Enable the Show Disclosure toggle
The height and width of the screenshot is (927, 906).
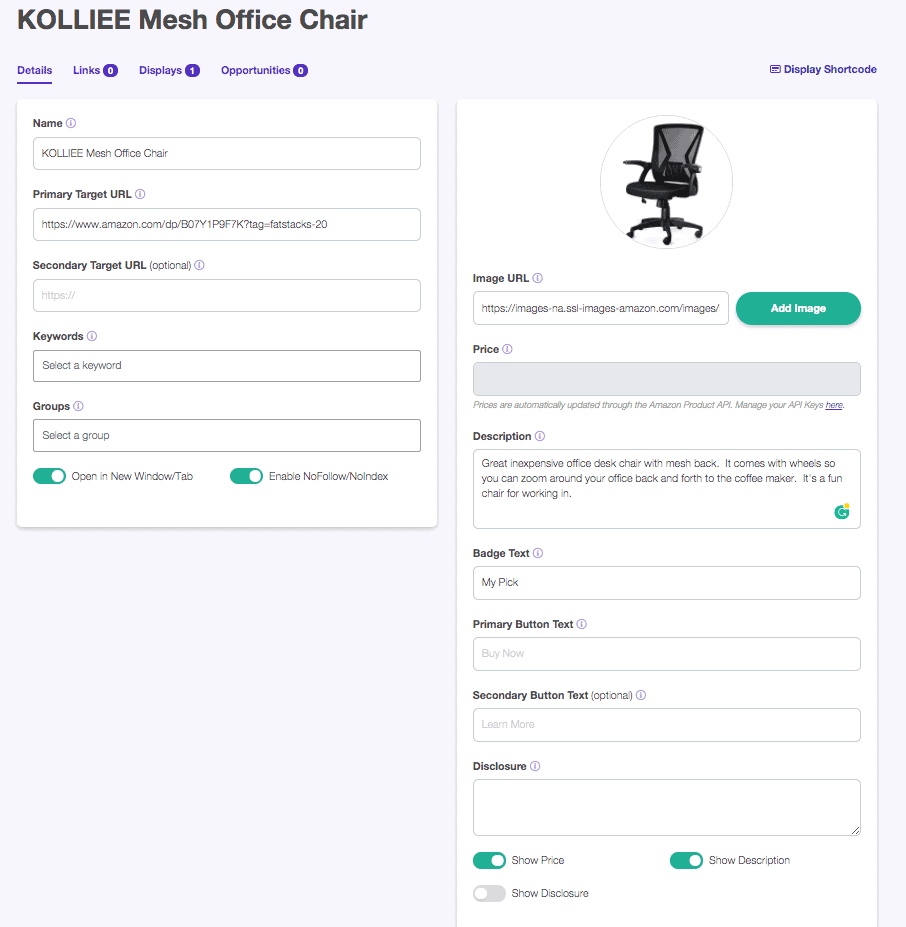click(x=489, y=893)
